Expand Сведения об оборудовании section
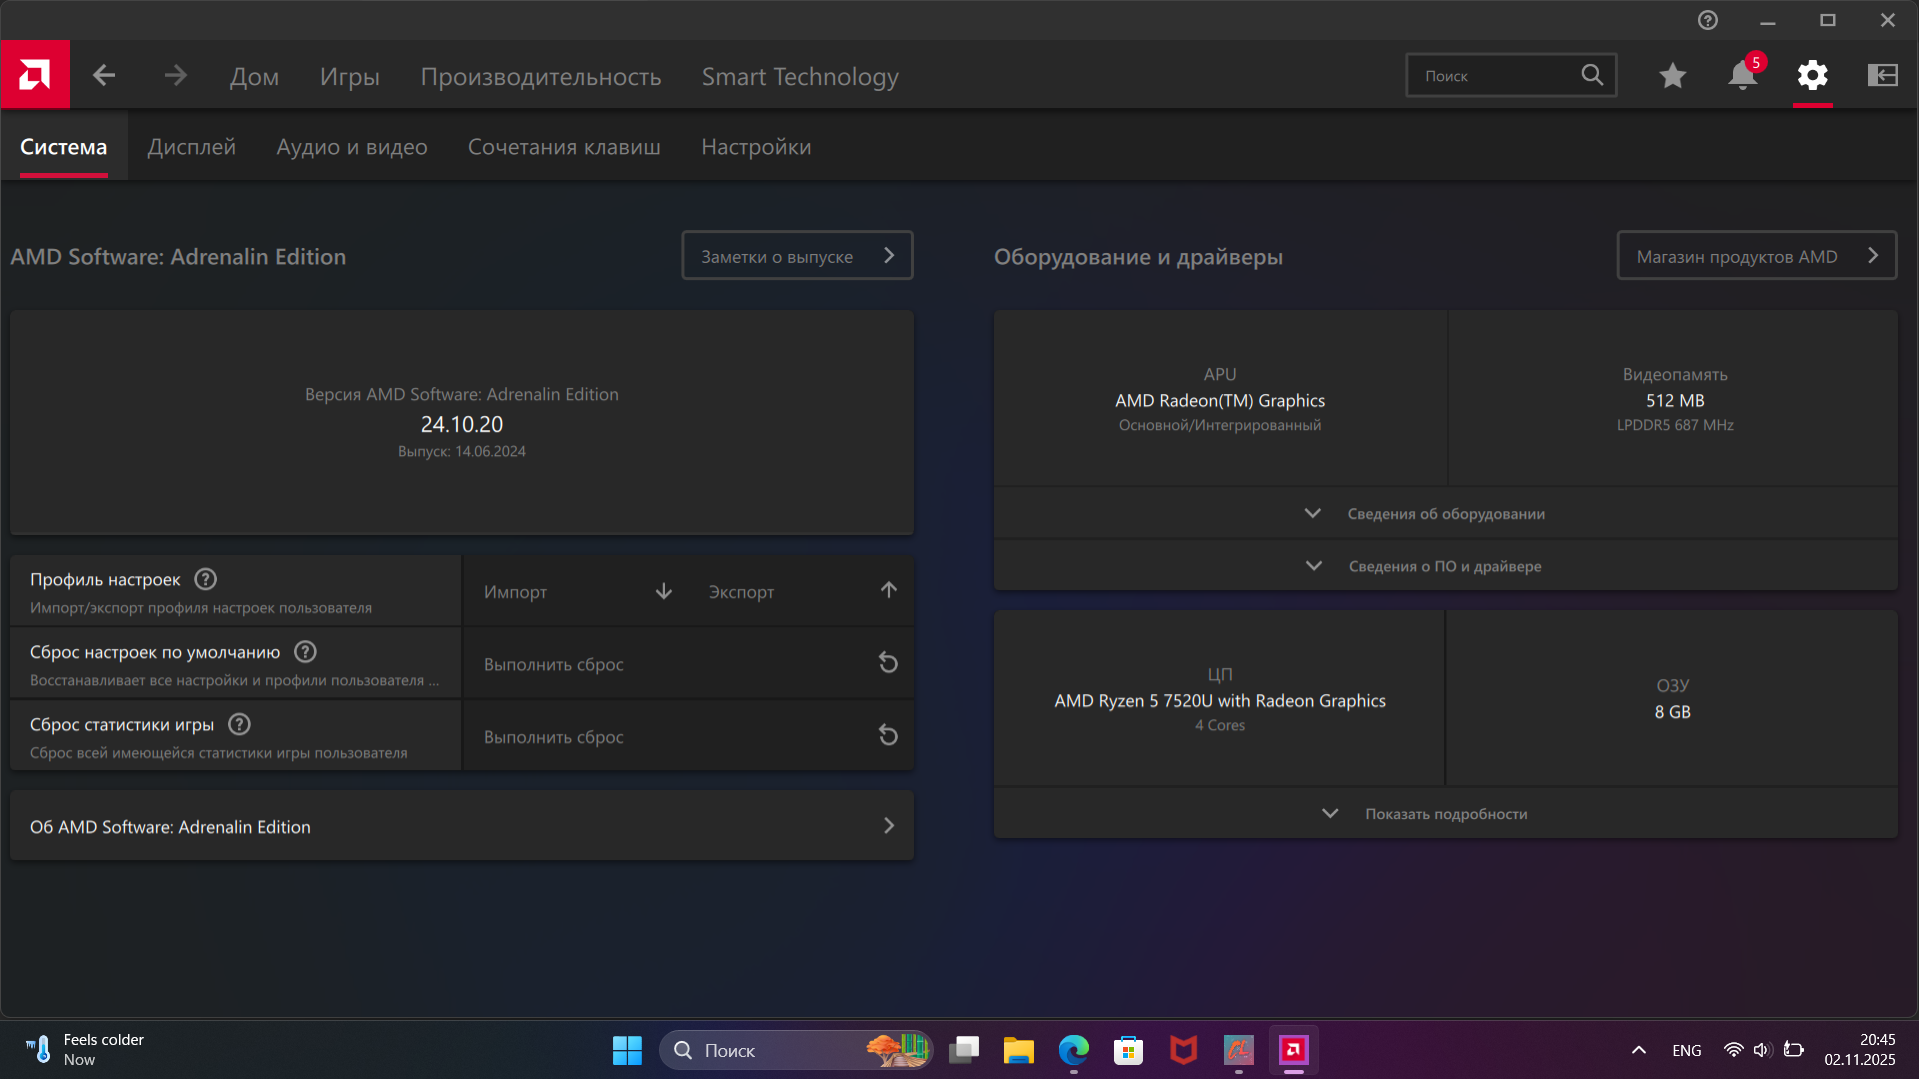This screenshot has width=1919, height=1079. 1445,514
